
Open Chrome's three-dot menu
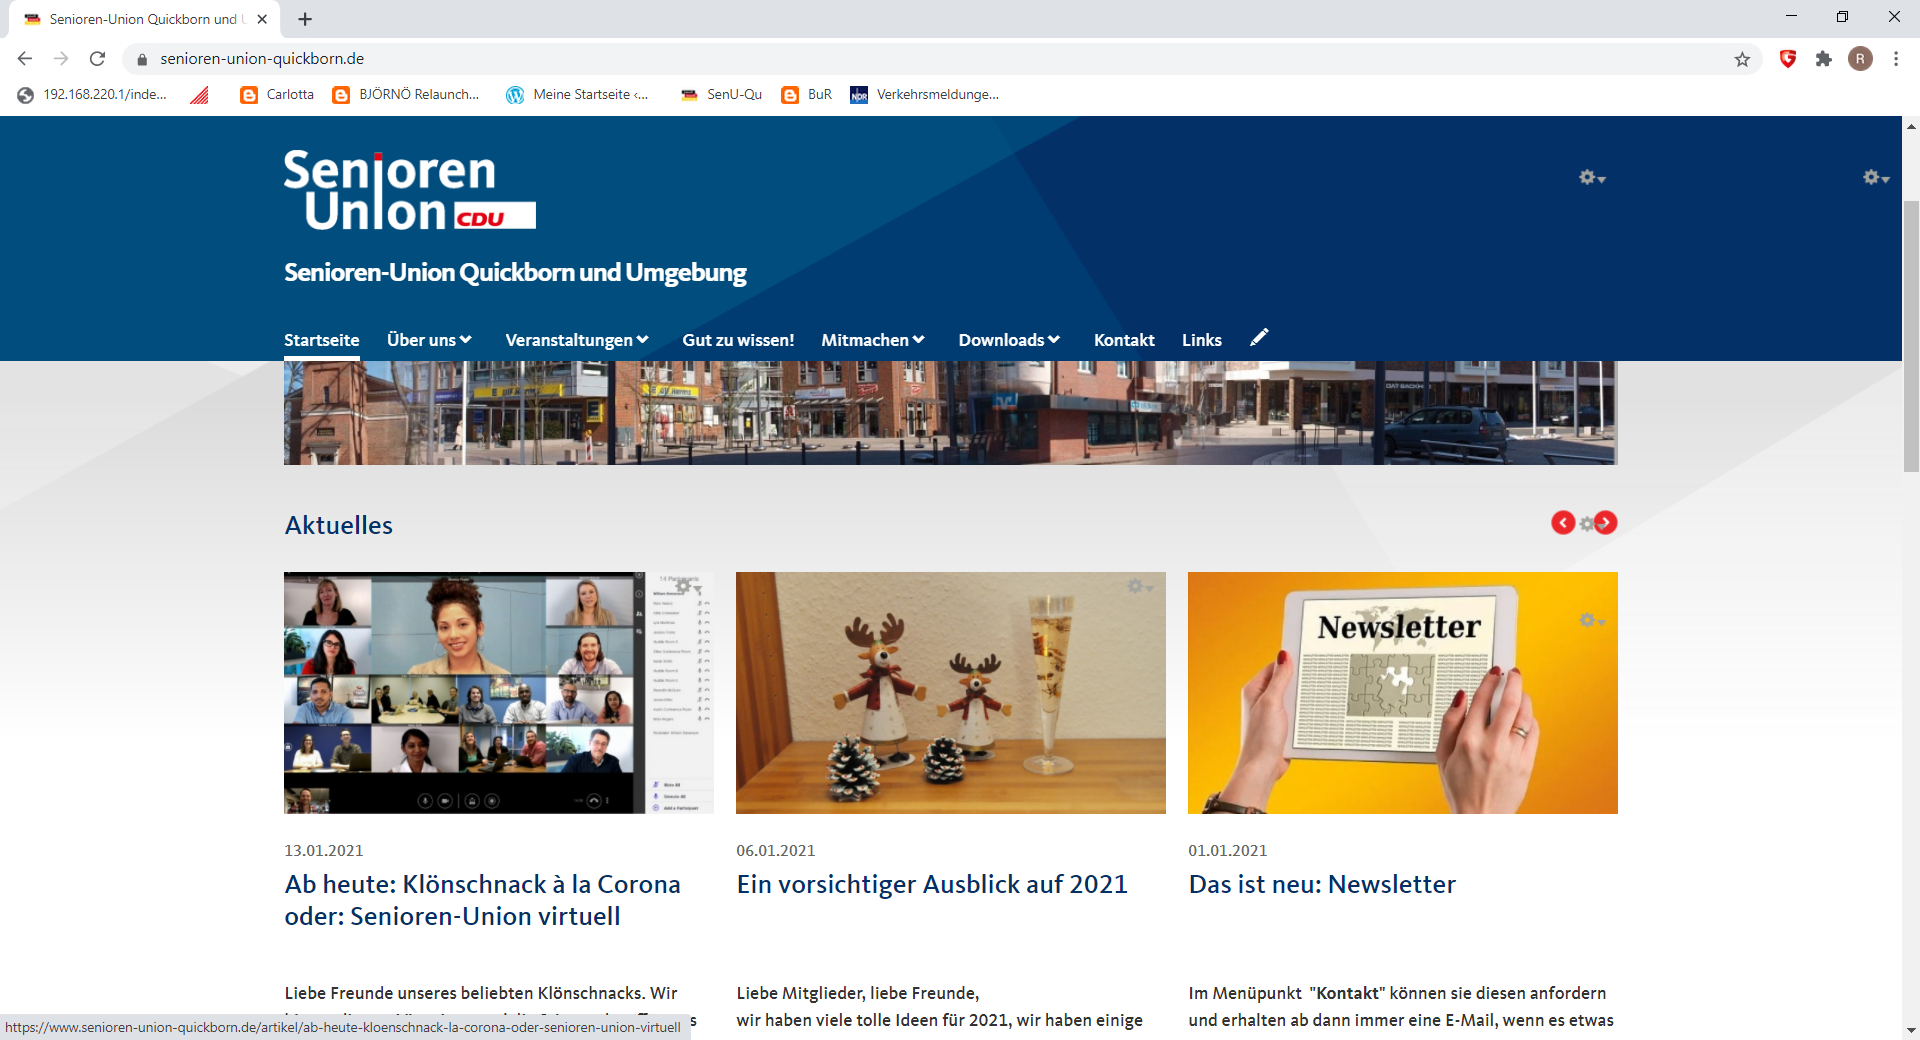click(x=1896, y=59)
